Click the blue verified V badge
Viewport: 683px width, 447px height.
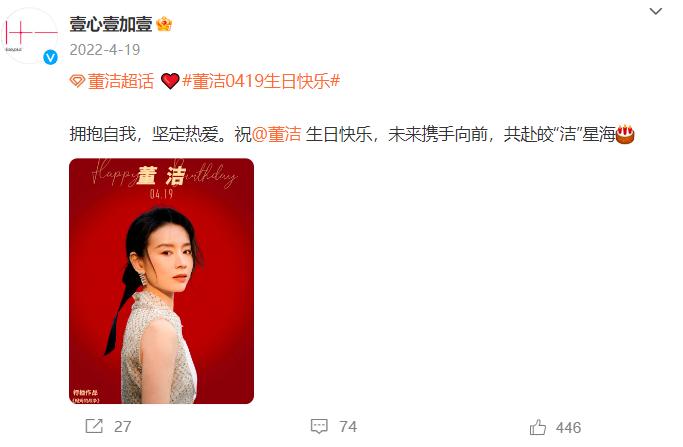[x=51, y=57]
